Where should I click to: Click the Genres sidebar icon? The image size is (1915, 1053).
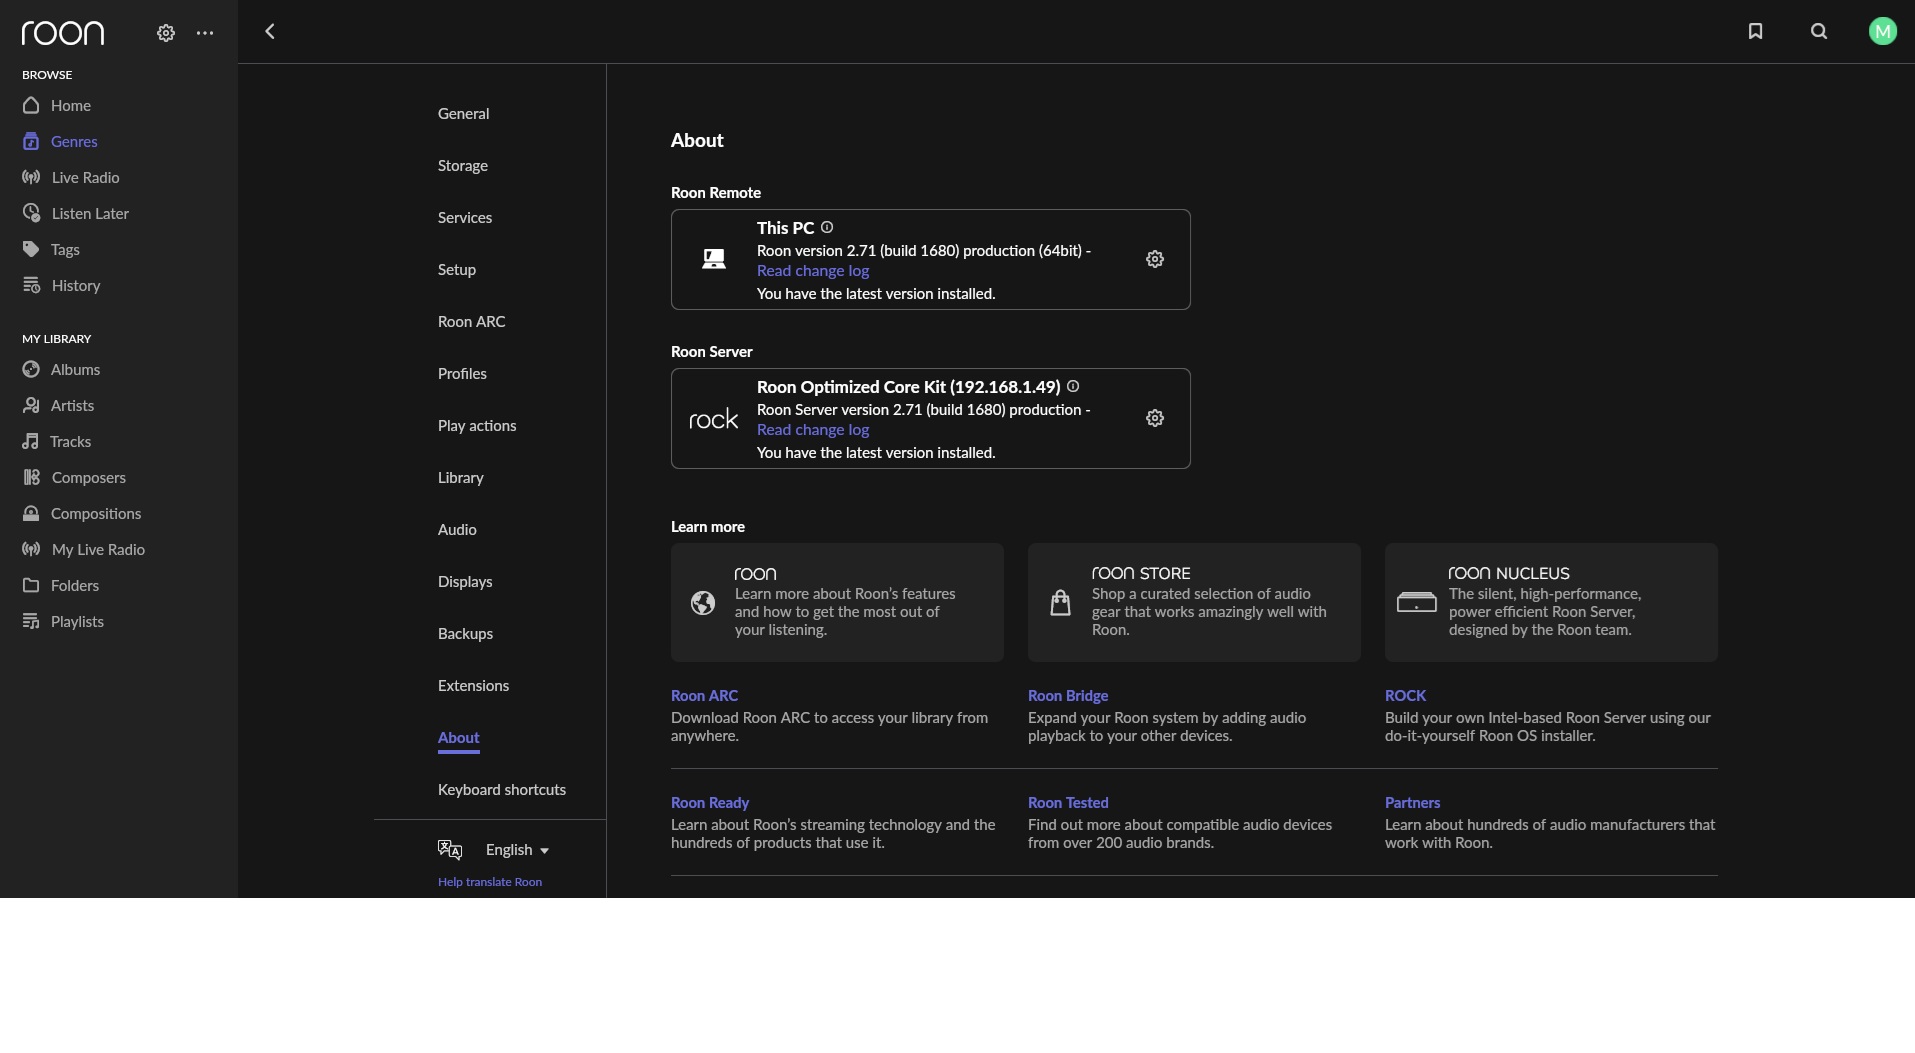(31, 141)
